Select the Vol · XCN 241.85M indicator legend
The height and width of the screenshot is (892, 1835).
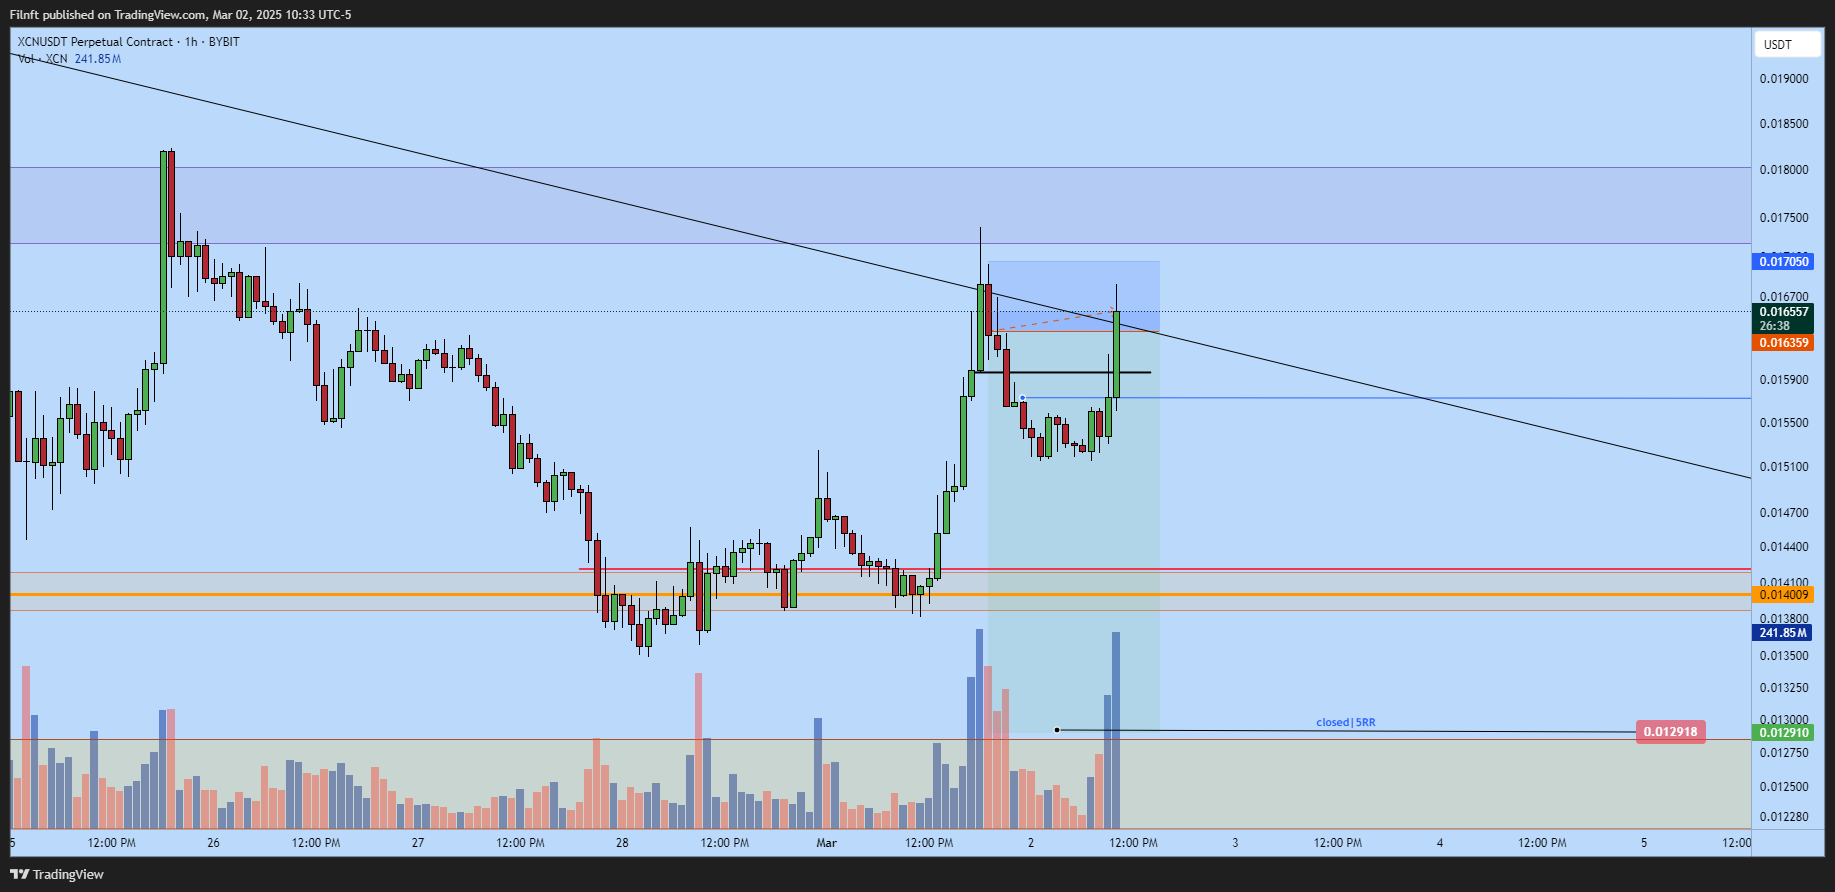click(x=69, y=59)
